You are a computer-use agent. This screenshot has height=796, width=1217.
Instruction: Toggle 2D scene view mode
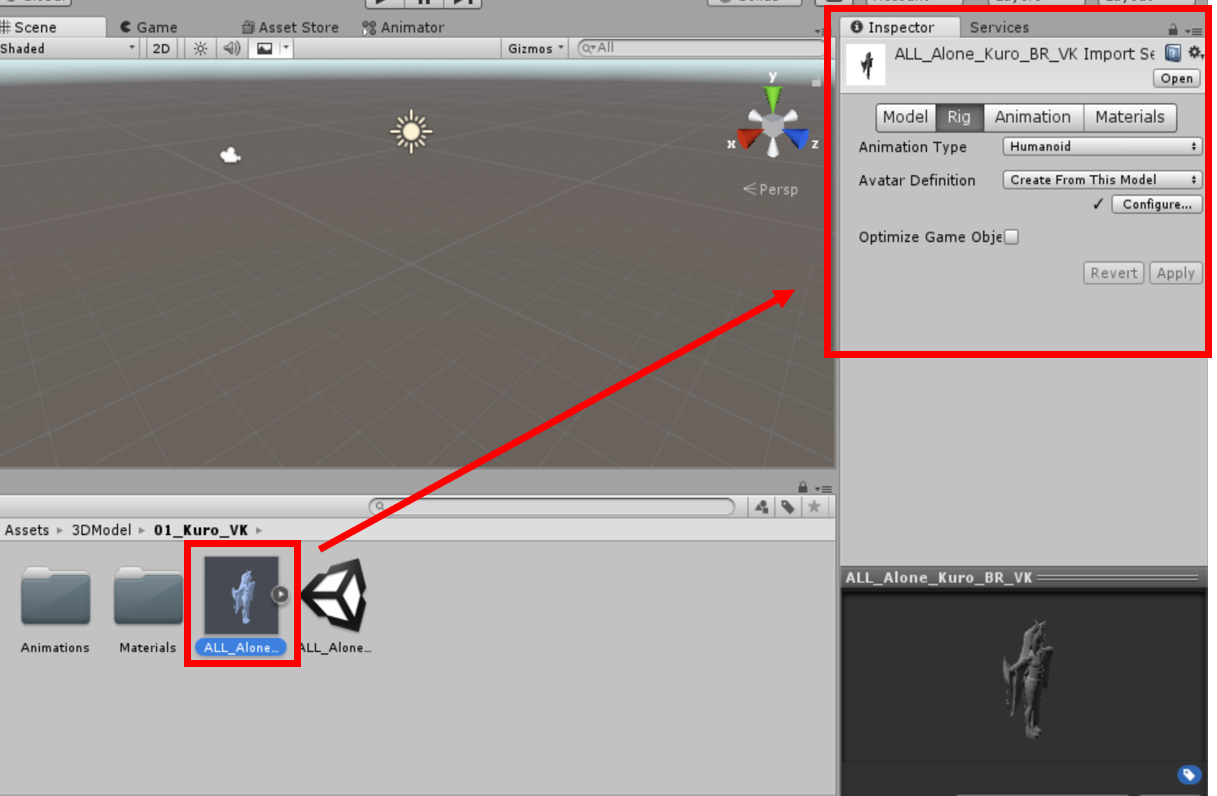[161, 48]
